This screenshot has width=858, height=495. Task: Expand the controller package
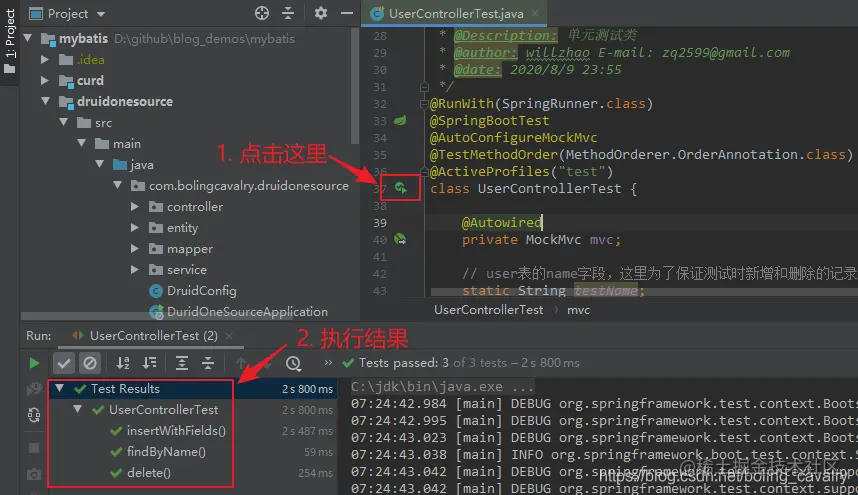click(135, 206)
